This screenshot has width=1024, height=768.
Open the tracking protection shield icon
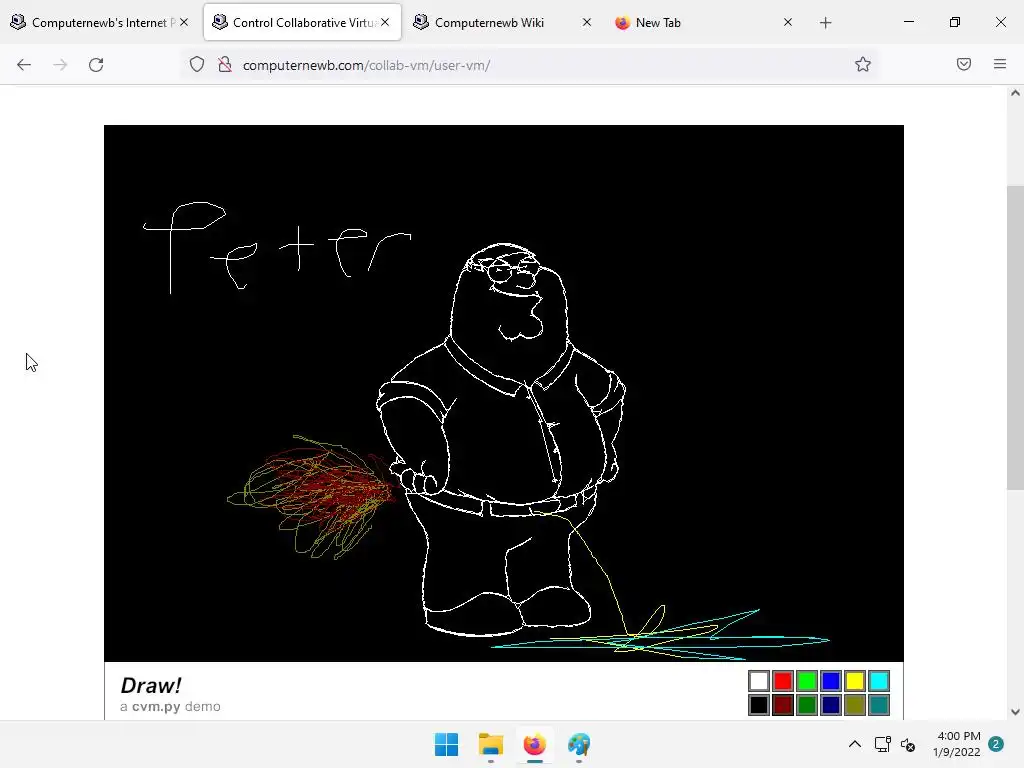coord(197,65)
